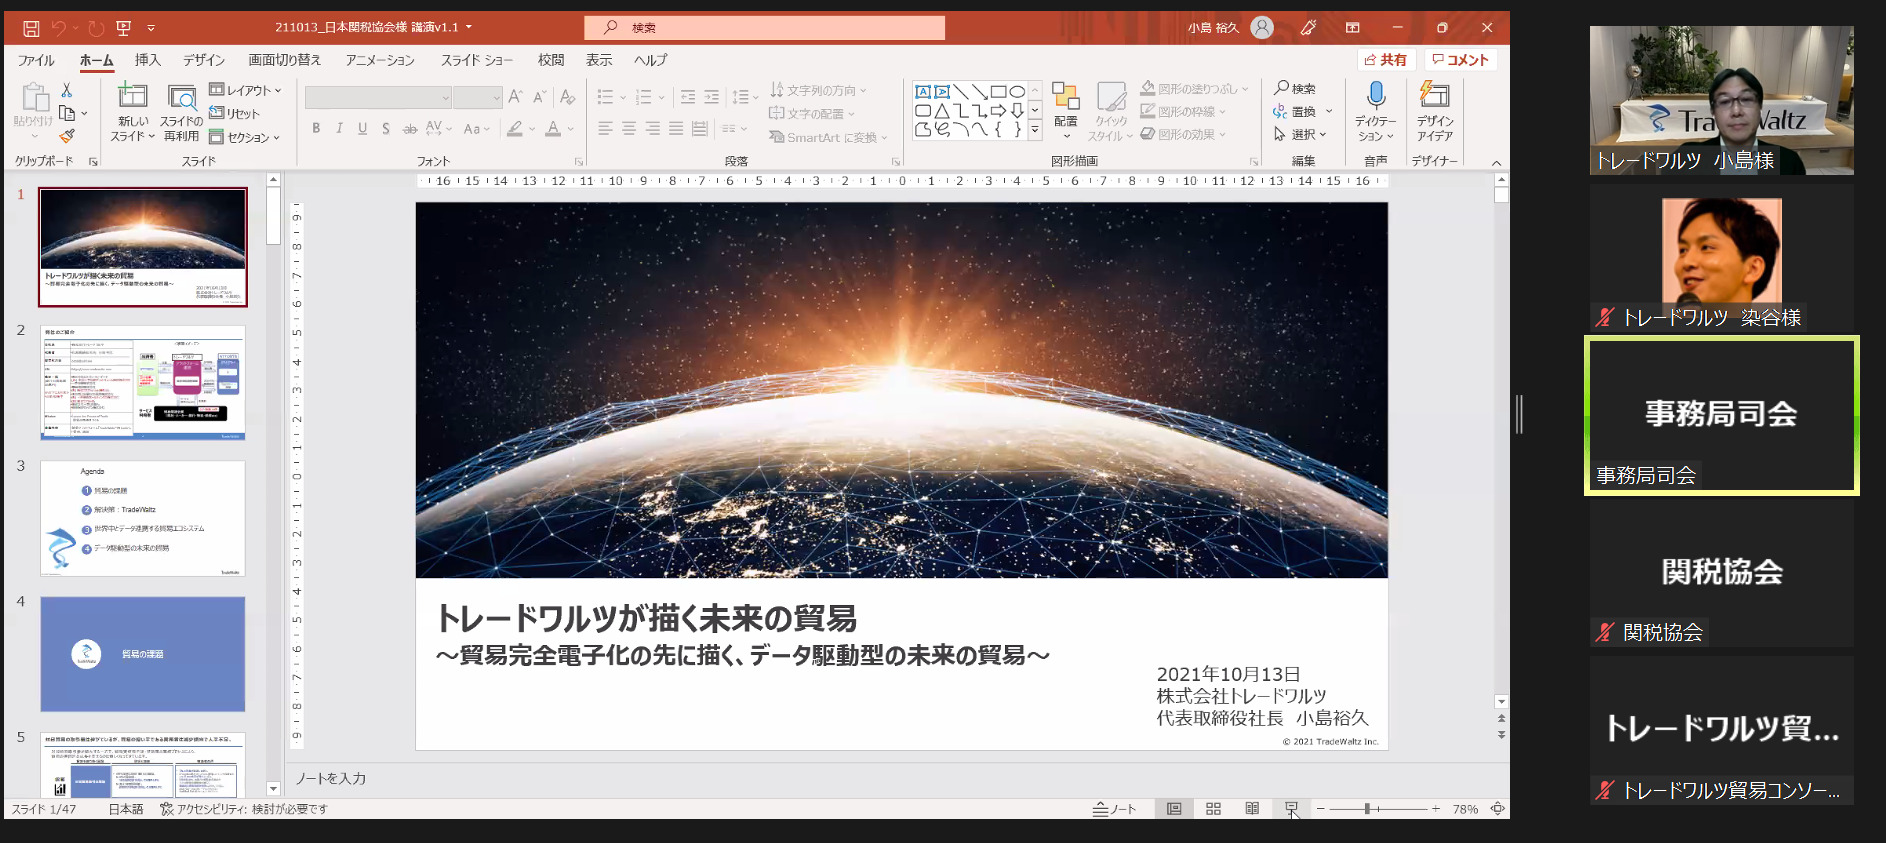Click bulleted list icon

(x=605, y=97)
